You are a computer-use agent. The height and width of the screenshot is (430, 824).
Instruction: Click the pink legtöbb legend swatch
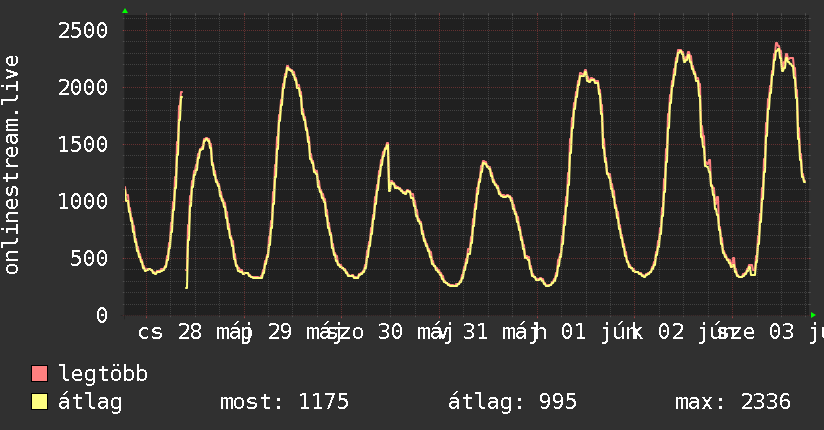point(39,374)
